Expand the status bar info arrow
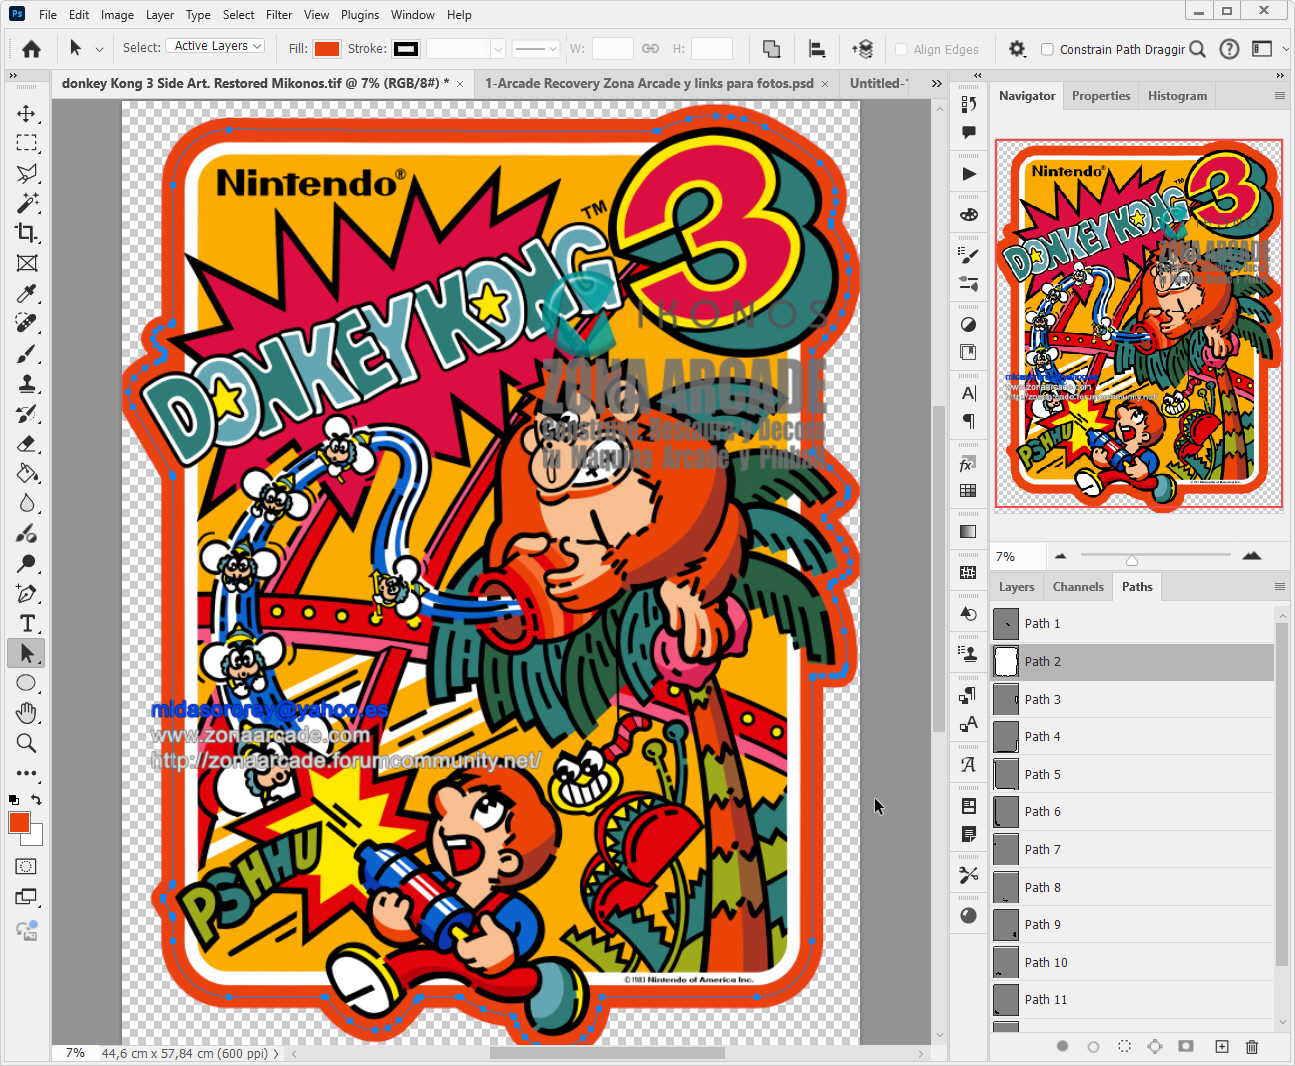The width and height of the screenshot is (1295, 1066). 276,1053
